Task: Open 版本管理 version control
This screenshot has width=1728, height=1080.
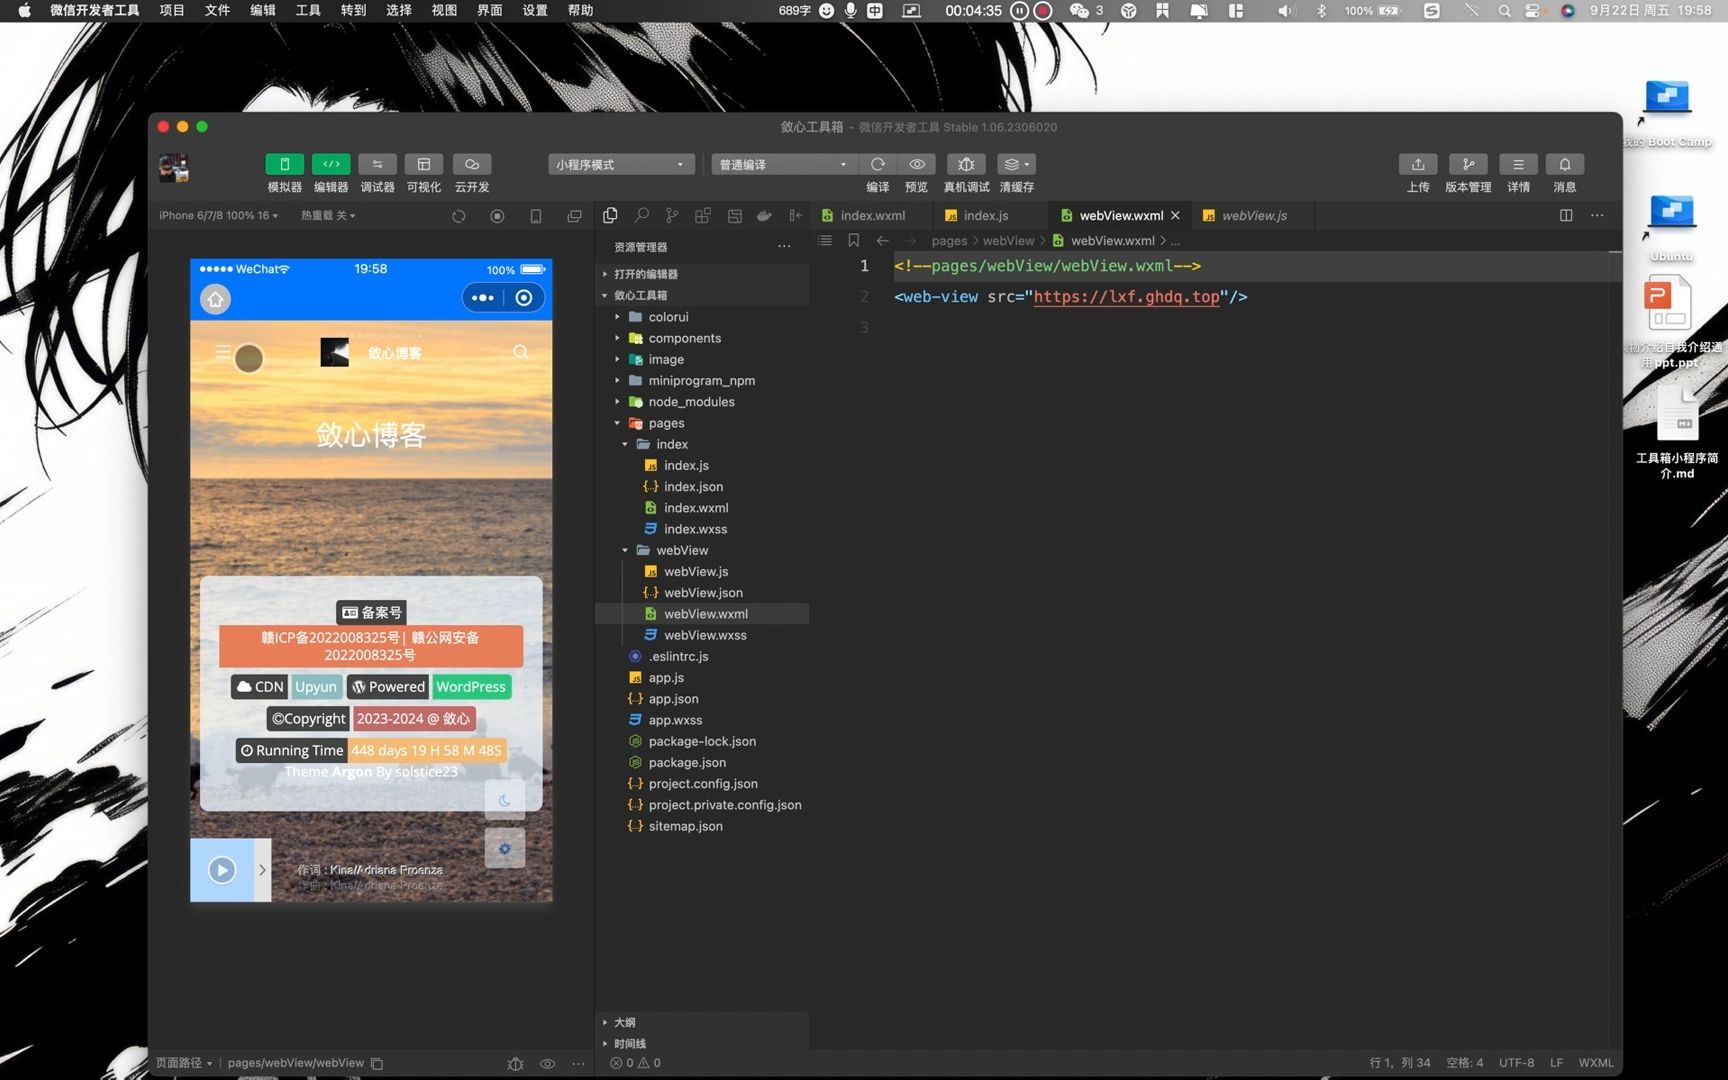Action: (x=1468, y=164)
